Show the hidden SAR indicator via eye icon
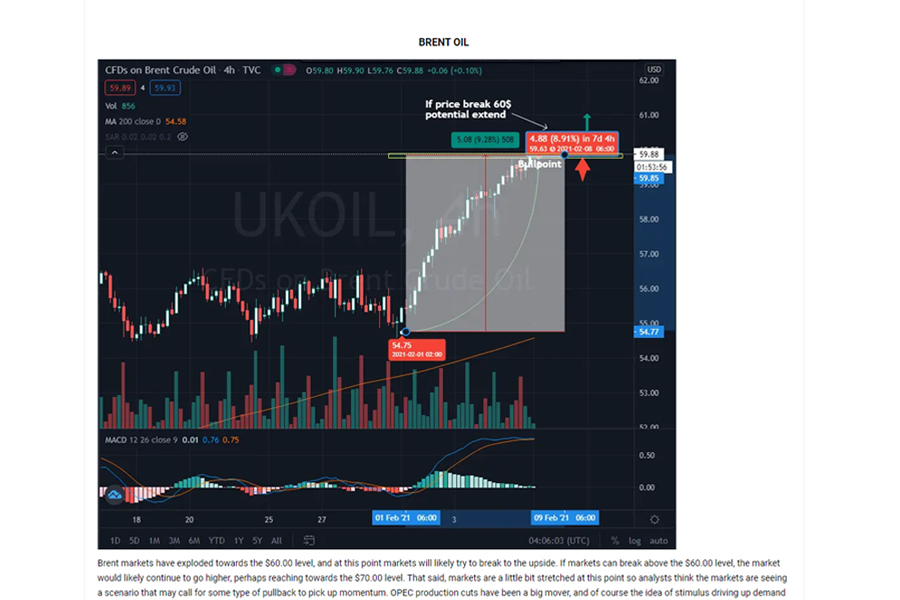This screenshot has width=900, height=600. pos(183,136)
